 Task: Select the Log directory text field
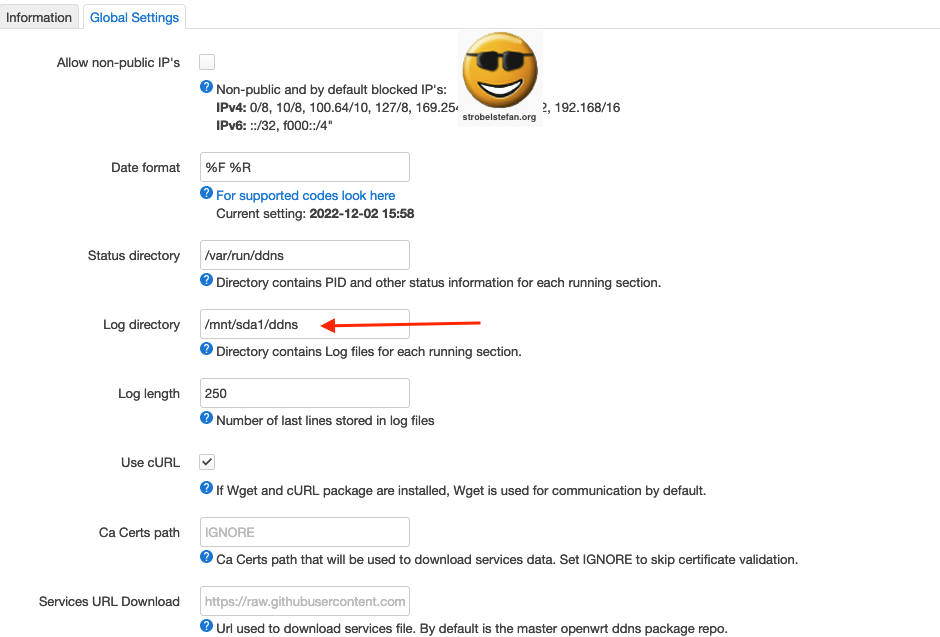[x=304, y=323]
